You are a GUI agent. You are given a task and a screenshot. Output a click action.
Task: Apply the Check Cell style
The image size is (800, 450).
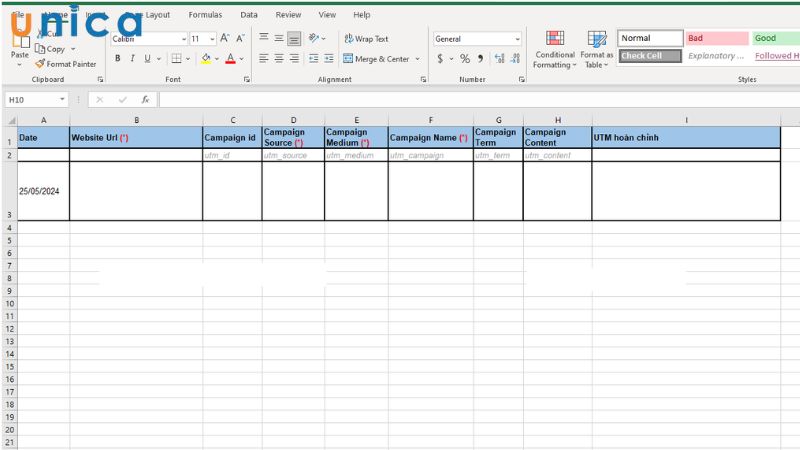(648, 56)
